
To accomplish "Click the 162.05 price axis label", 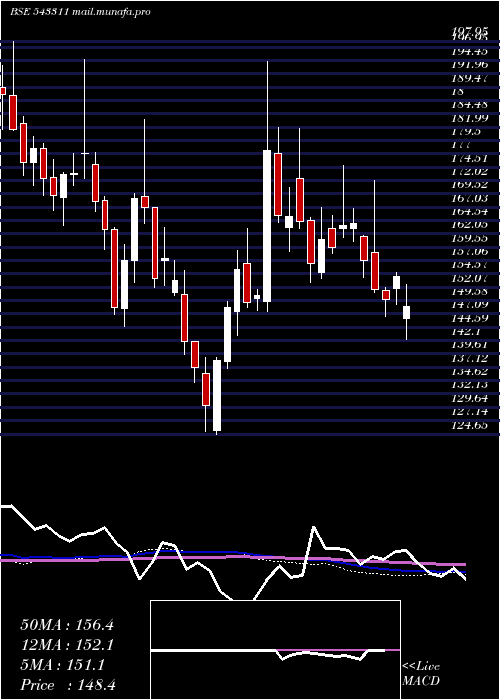I will coord(469,225).
